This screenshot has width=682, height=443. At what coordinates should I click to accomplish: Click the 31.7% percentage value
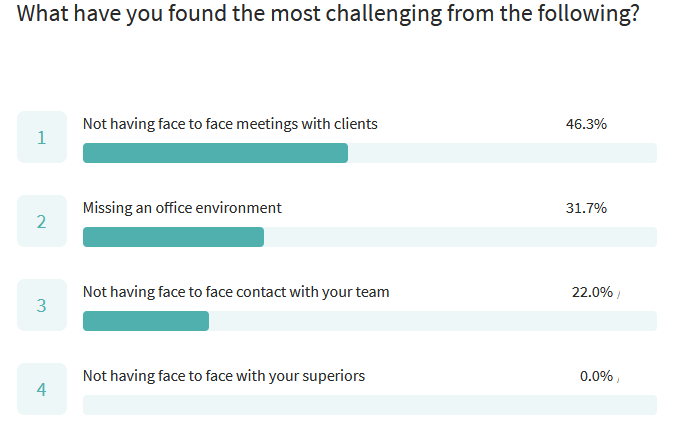pos(586,208)
